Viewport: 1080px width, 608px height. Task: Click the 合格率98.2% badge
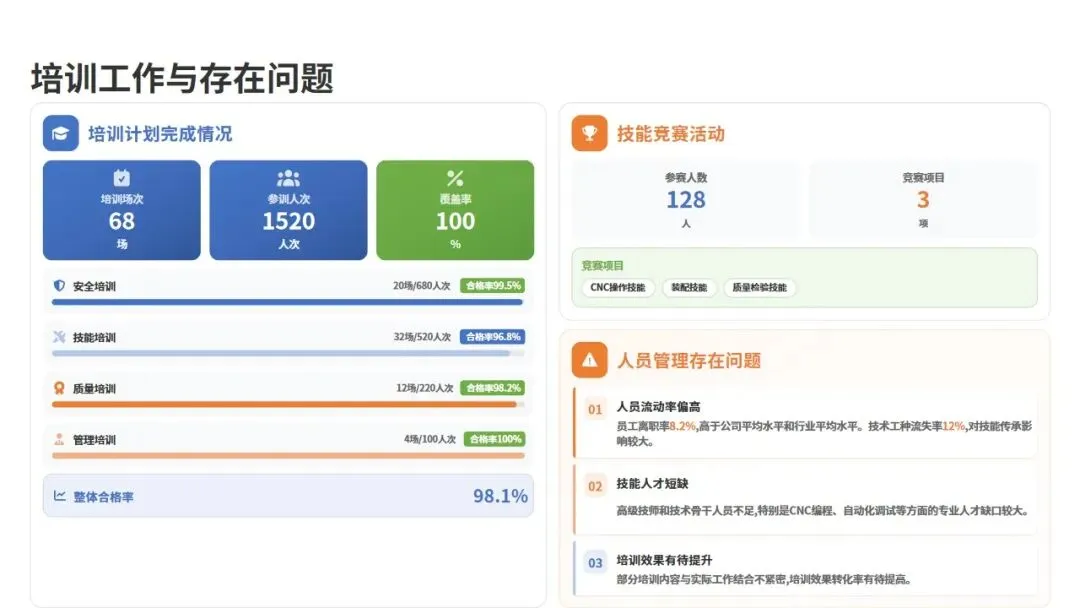click(493, 388)
